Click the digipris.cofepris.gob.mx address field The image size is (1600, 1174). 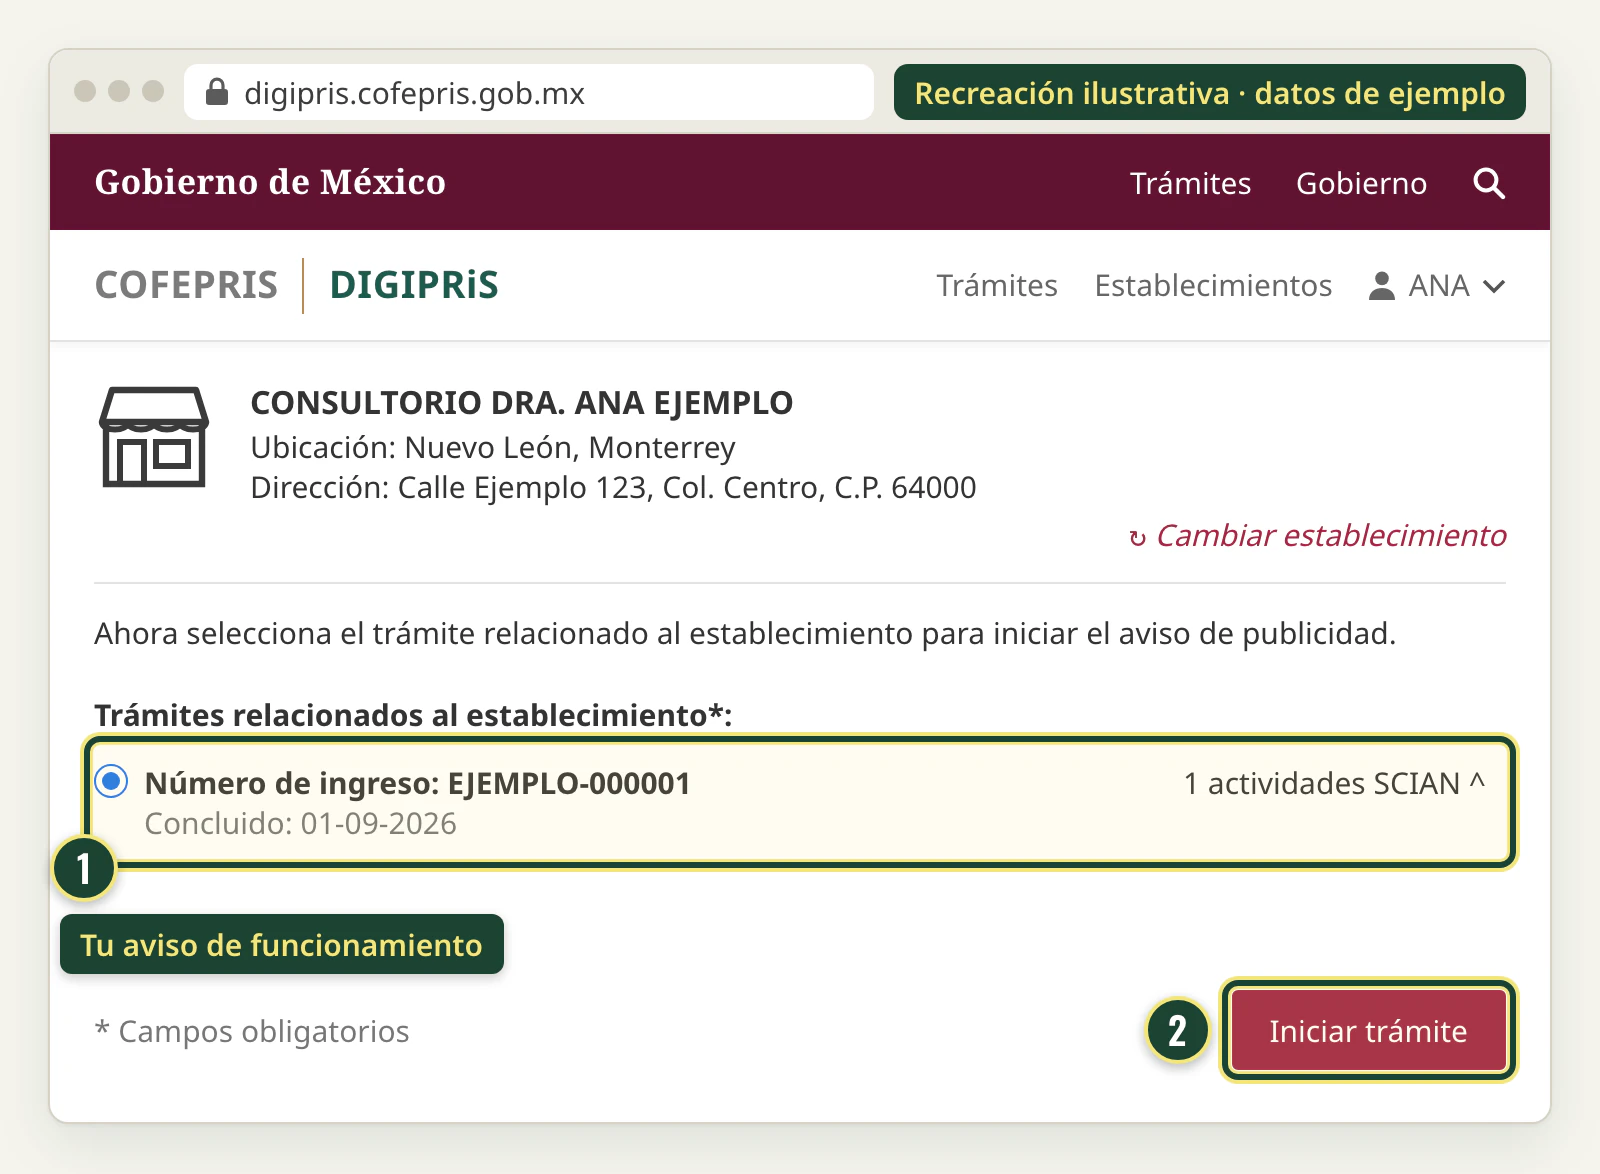tap(529, 92)
